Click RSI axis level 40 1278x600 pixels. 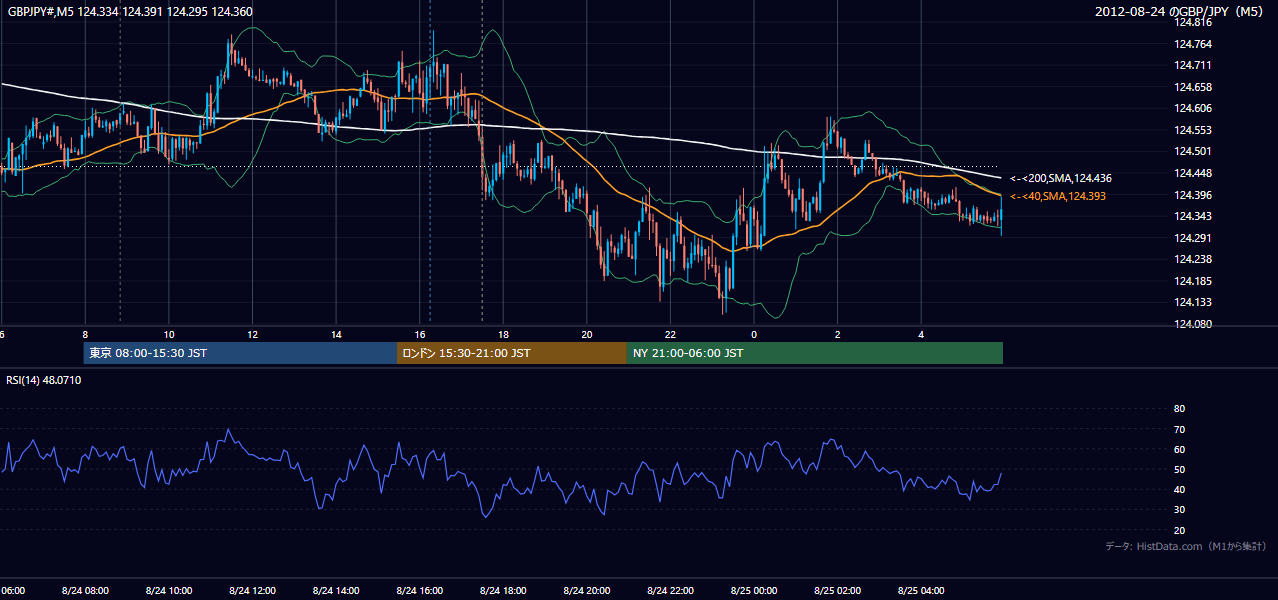(1179, 490)
